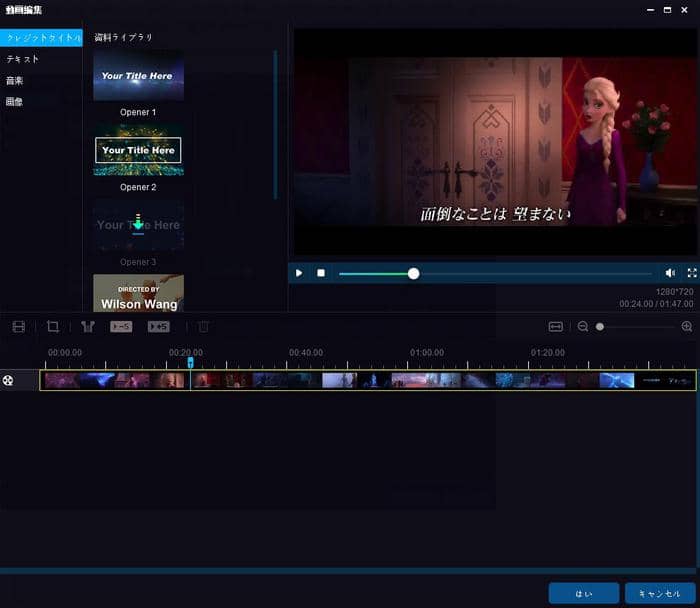Zoom in the timeline with the plus magnifier

(687, 327)
